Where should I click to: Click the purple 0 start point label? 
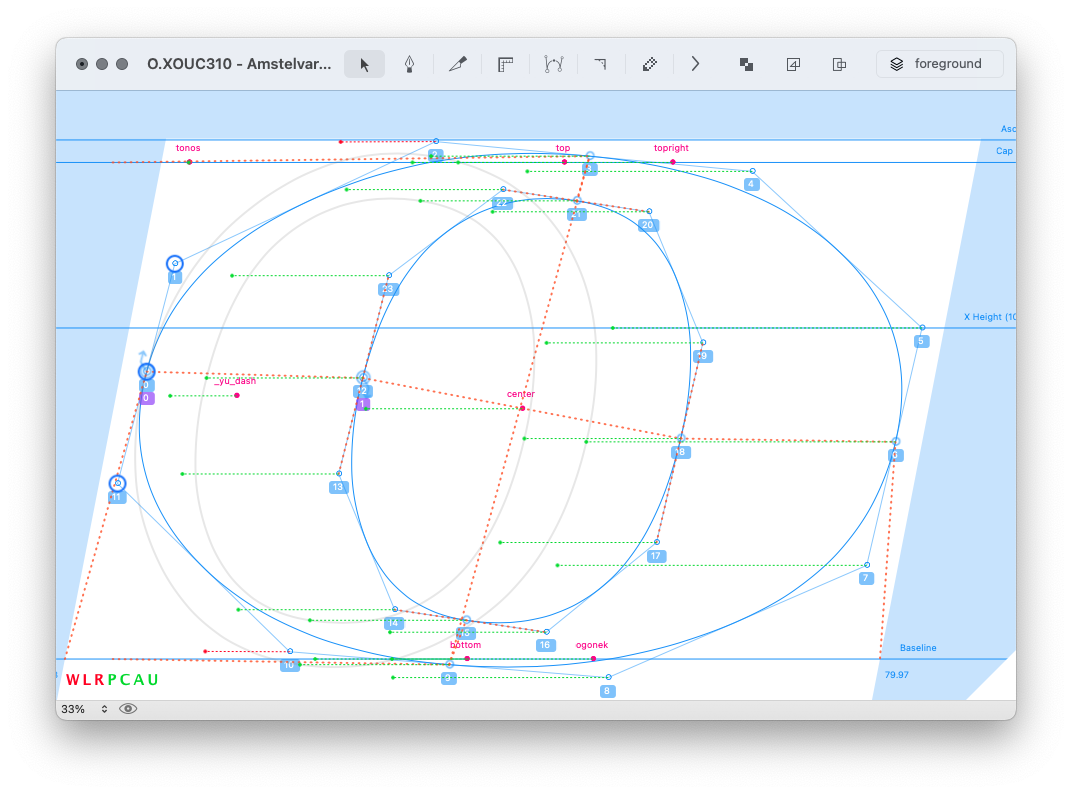(x=147, y=398)
